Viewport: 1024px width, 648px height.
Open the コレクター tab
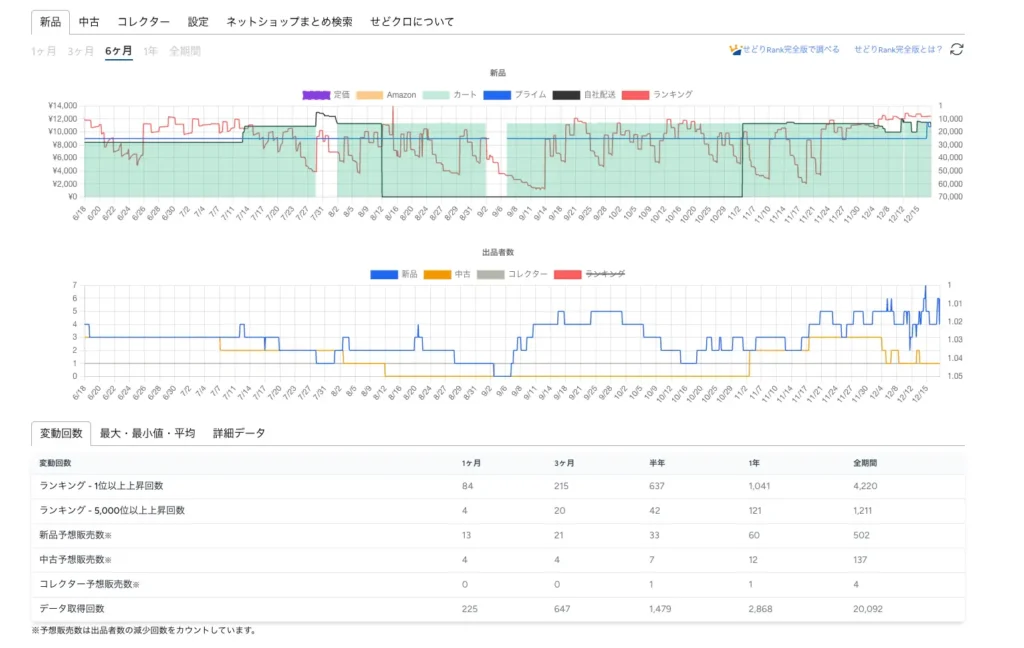(143, 20)
